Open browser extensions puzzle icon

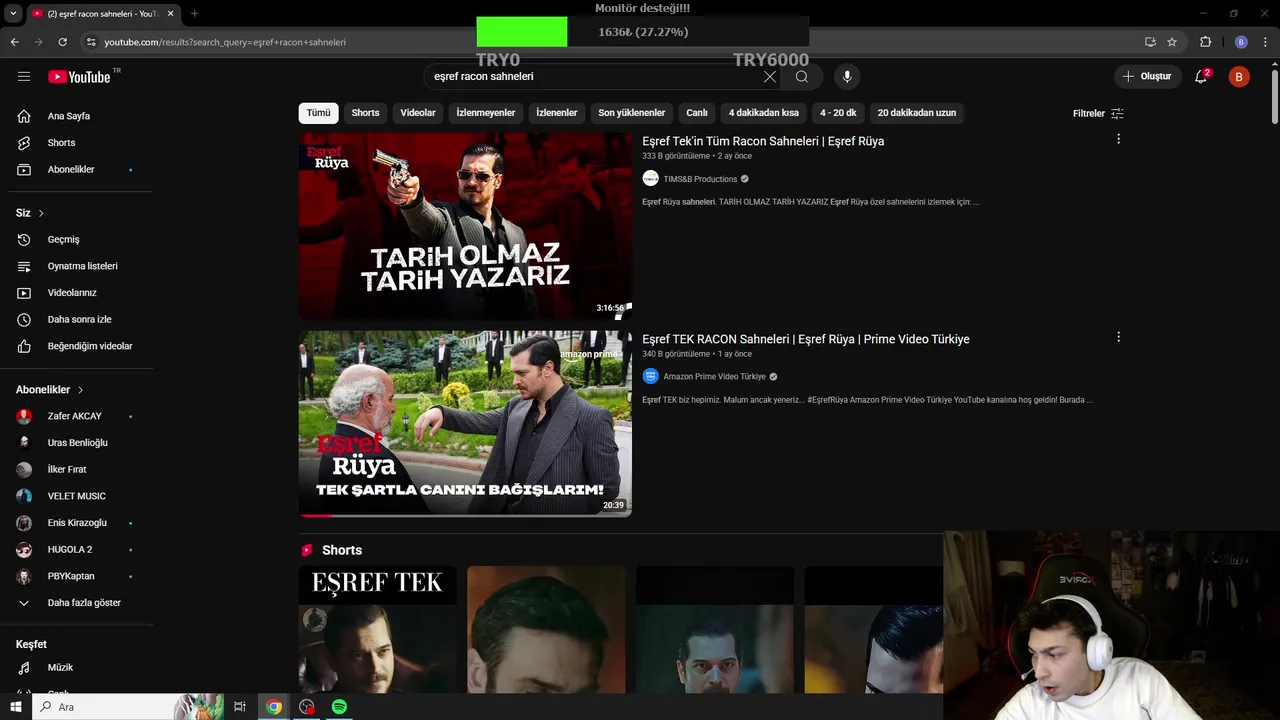[x=1205, y=42]
